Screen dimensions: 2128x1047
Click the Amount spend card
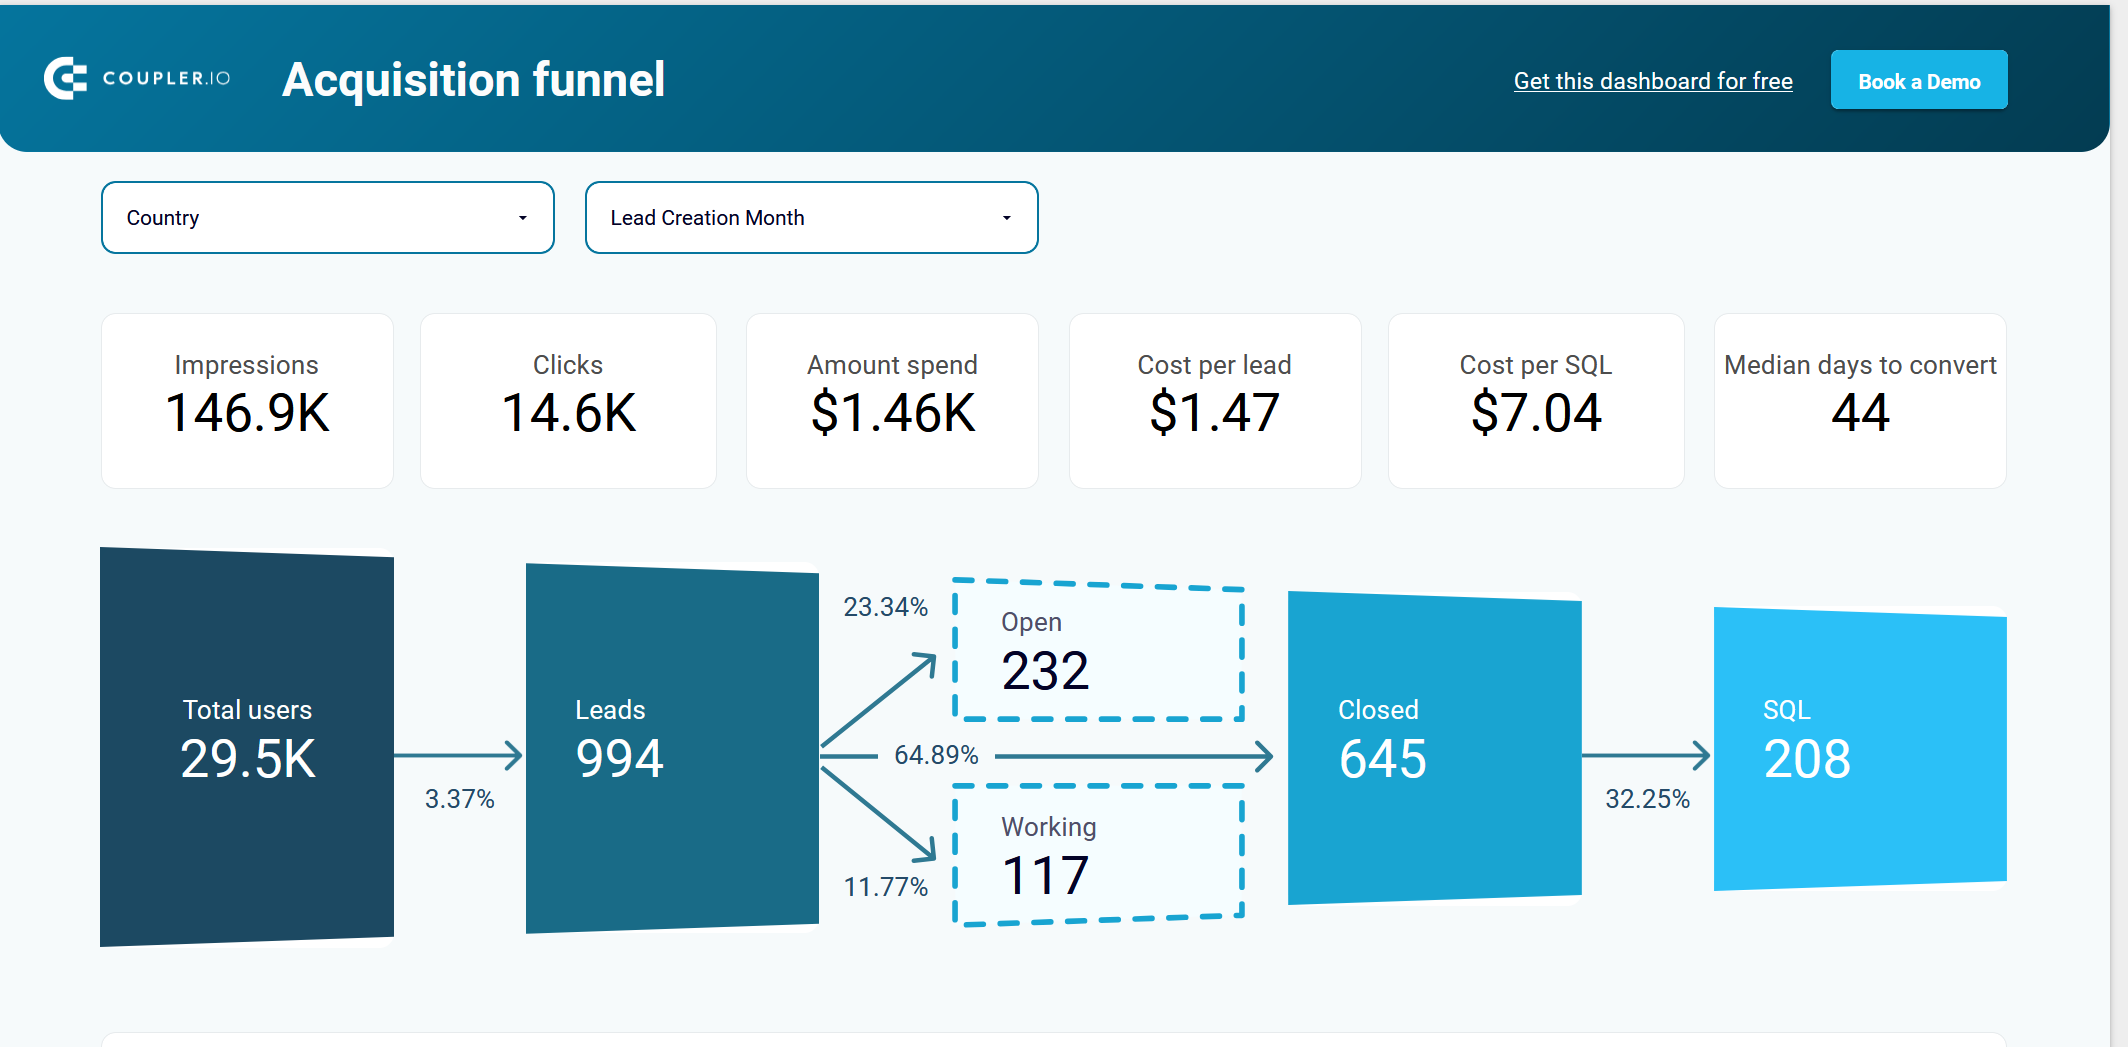[x=892, y=401]
